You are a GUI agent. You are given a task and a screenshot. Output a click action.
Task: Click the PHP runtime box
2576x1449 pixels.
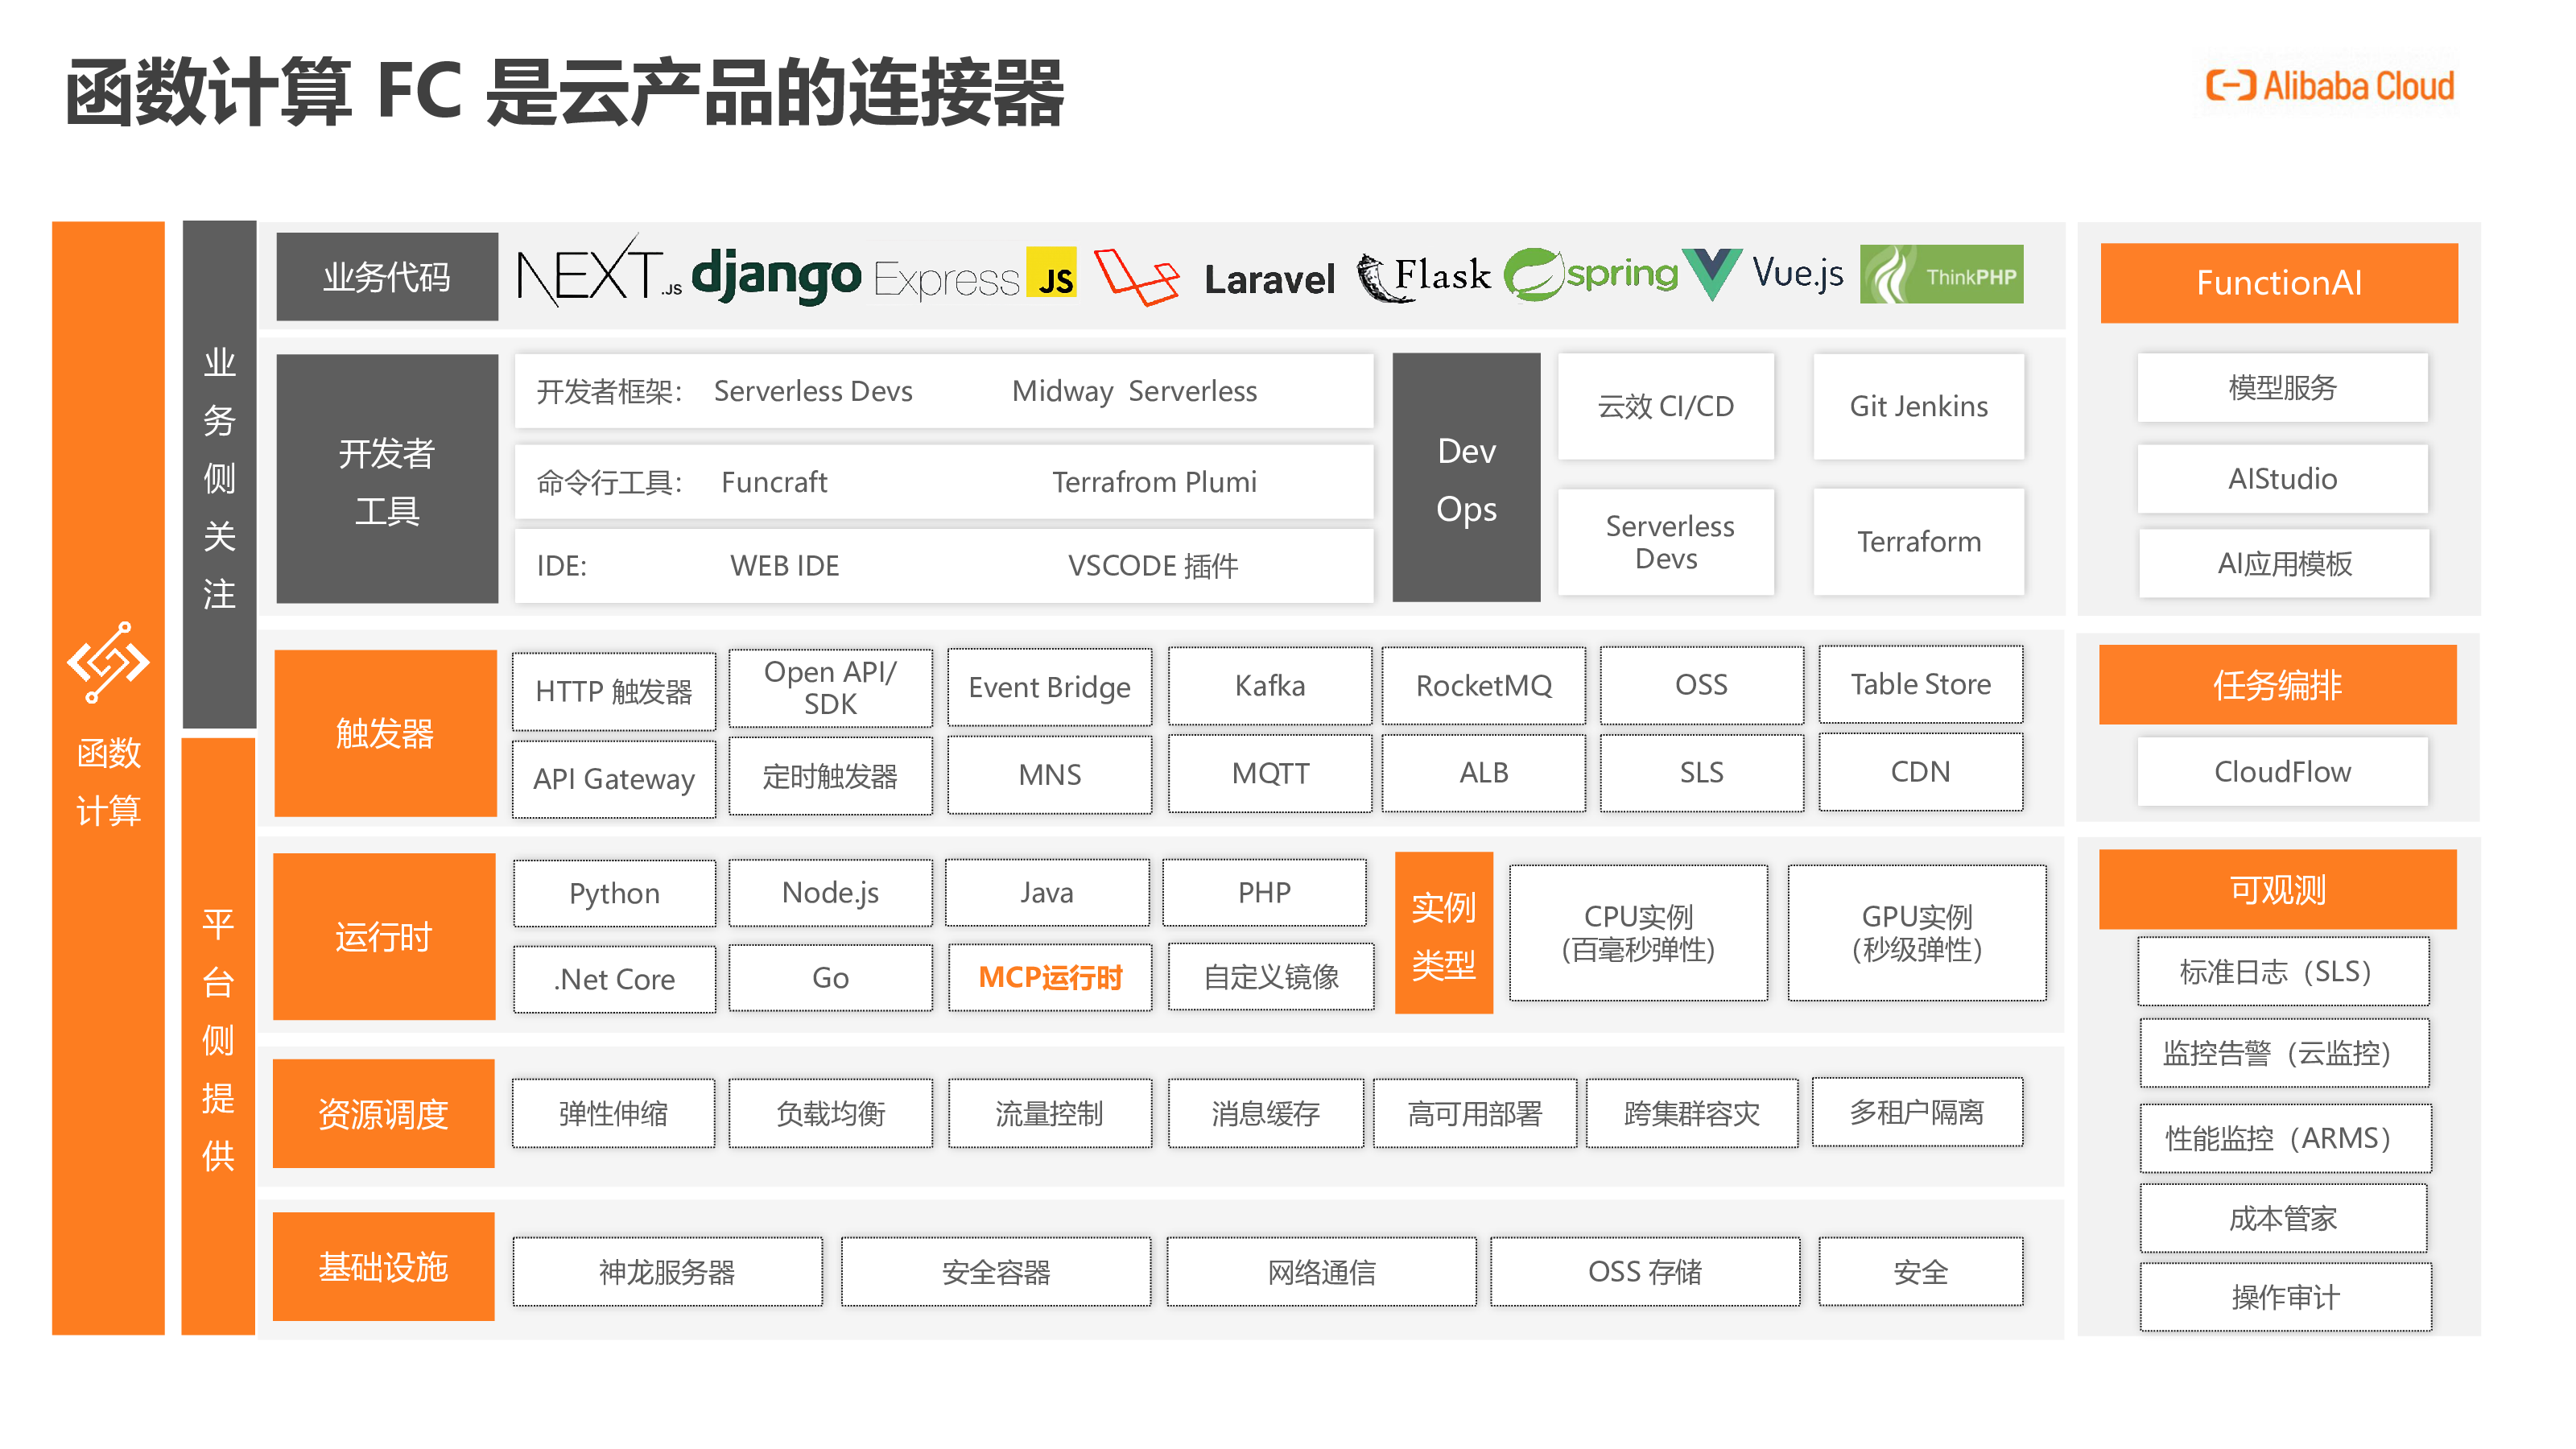coord(1264,892)
